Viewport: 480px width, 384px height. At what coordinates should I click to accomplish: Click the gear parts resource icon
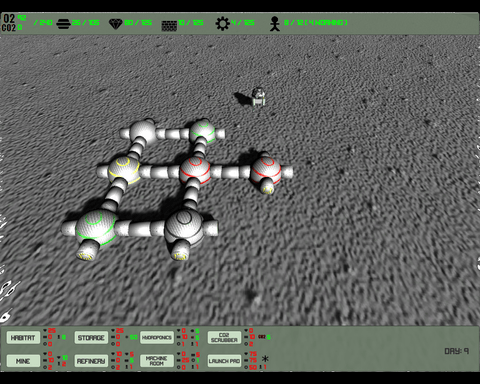(x=222, y=24)
